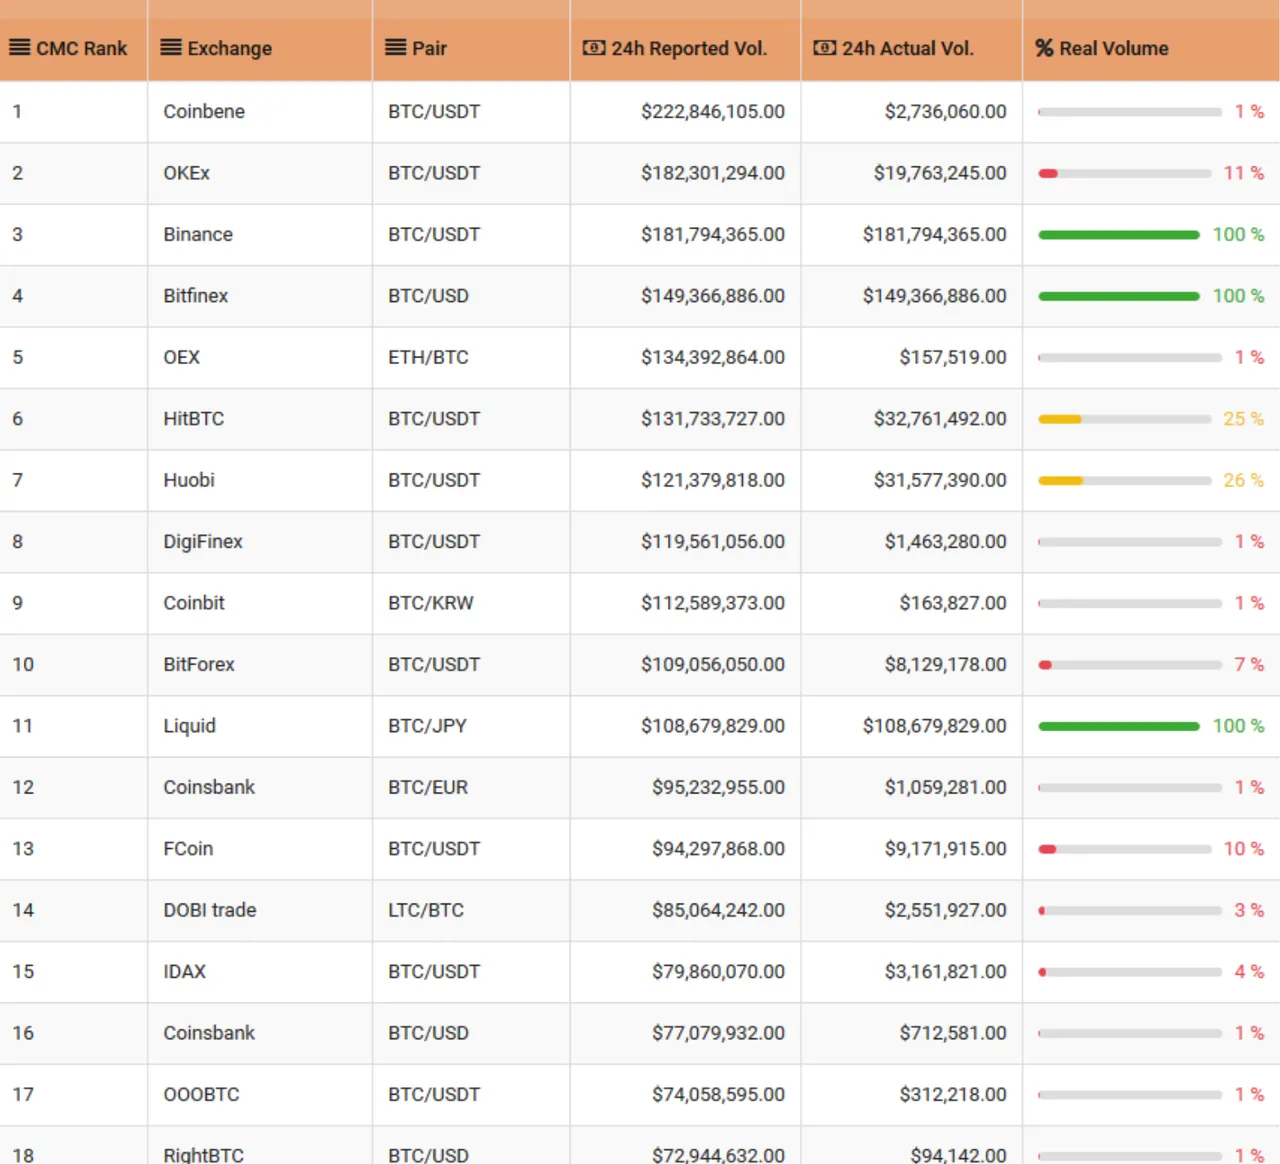The width and height of the screenshot is (1280, 1164).
Task: Click the 7 % value in BitForex row
Action: click(1249, 664)
